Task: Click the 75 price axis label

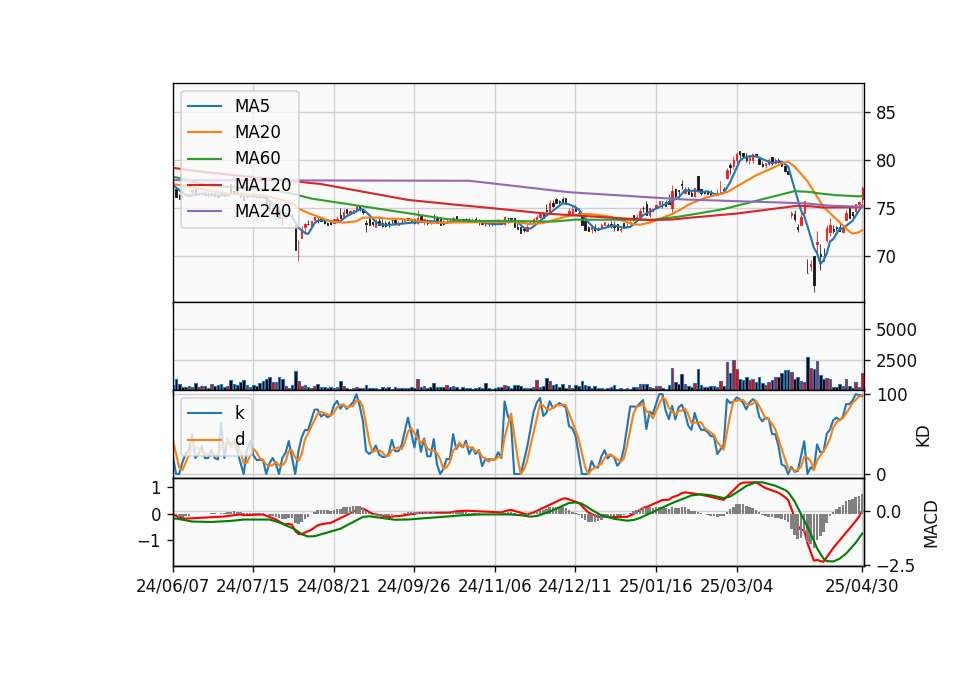Action: [885, 209]
